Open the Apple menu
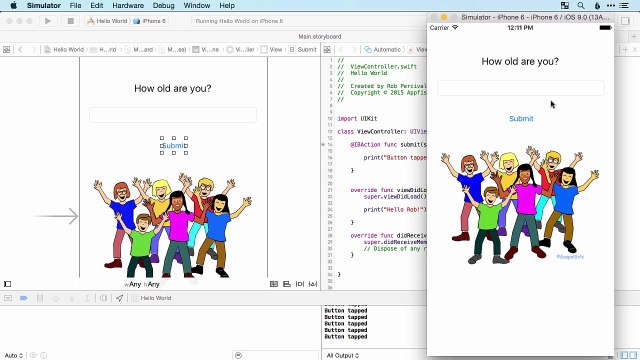The height and width of the screenshot is (360, 640). 13,5
